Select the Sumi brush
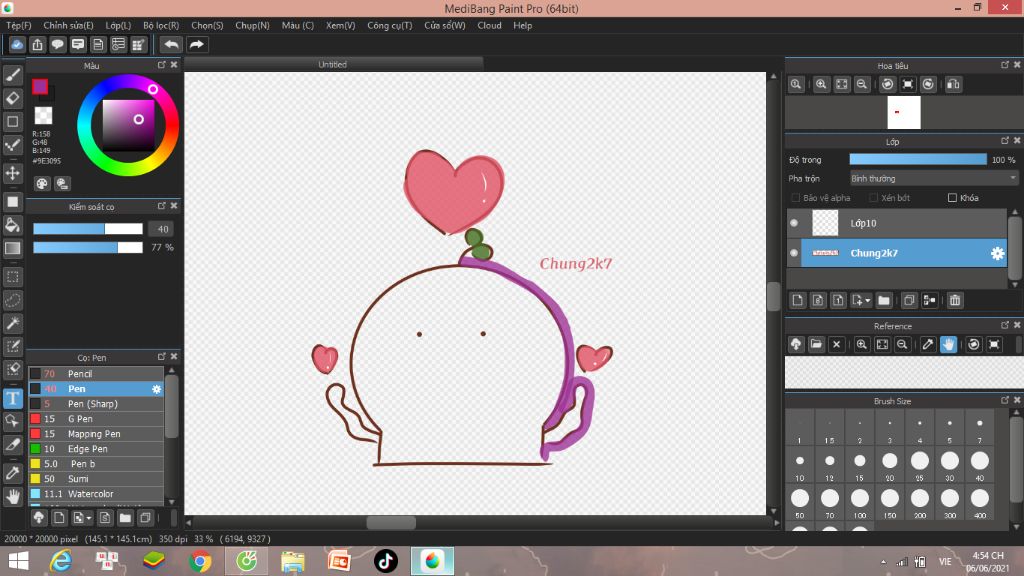 tap(96, 479)
